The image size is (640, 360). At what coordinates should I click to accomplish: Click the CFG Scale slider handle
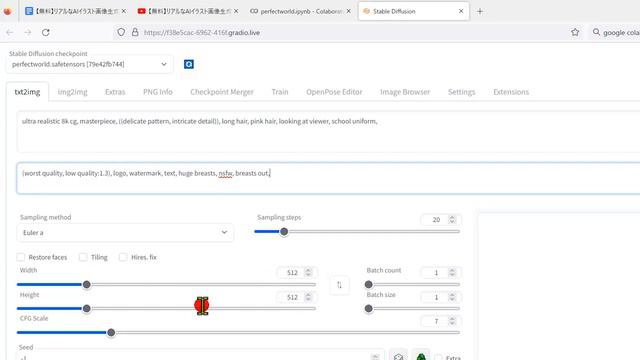coord(111,333)
